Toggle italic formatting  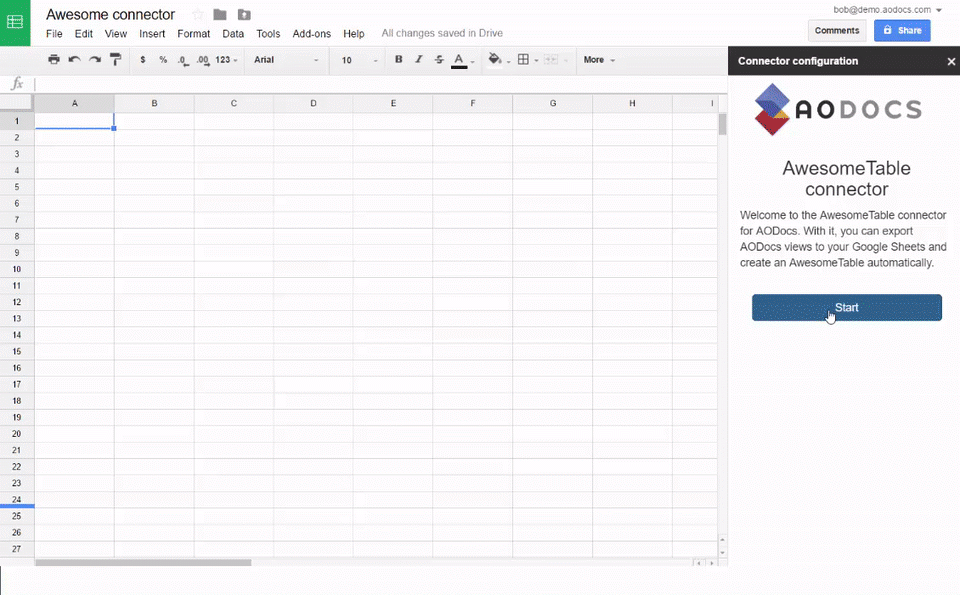[419, 59]
